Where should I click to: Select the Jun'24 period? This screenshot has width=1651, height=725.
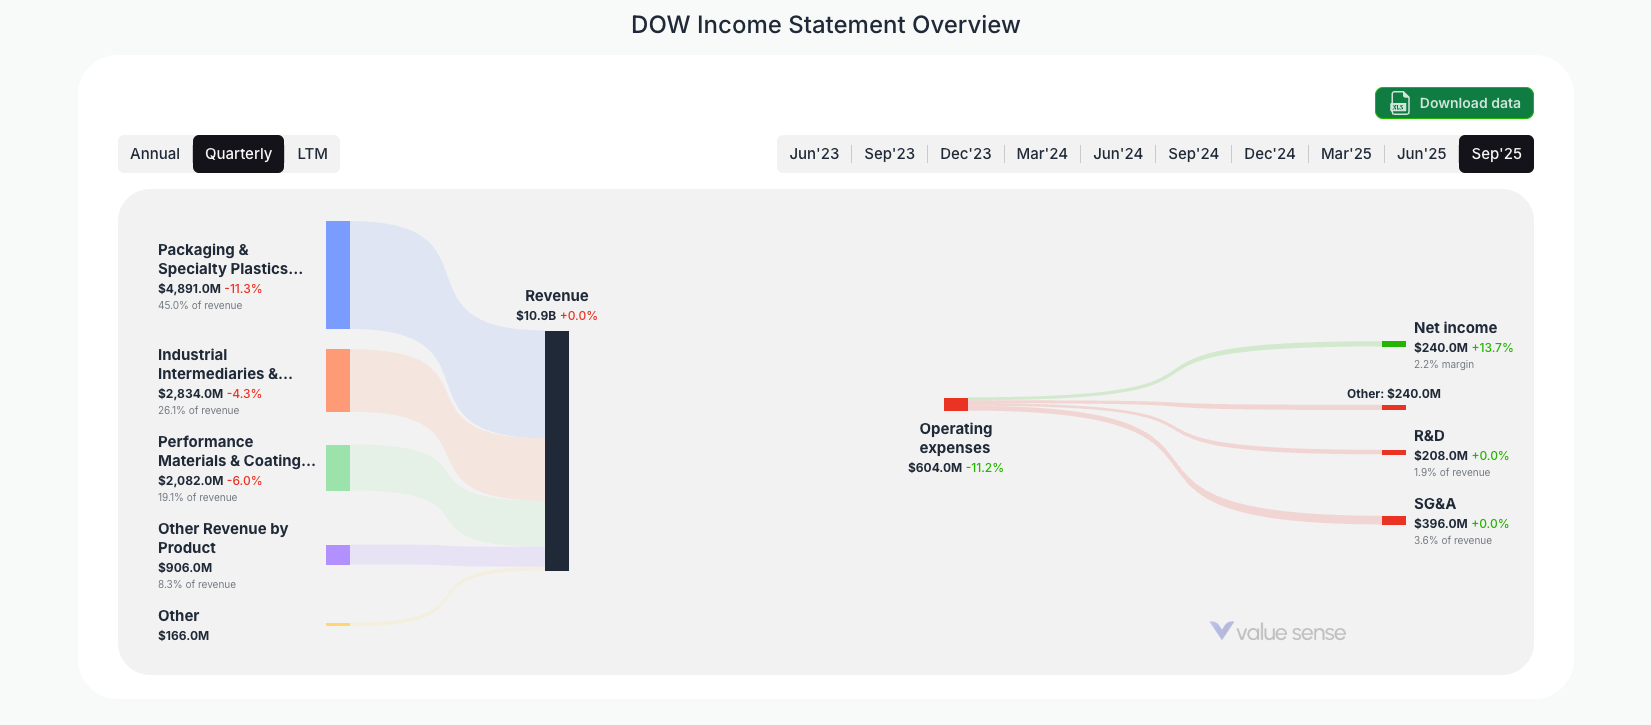point(1118,154)
